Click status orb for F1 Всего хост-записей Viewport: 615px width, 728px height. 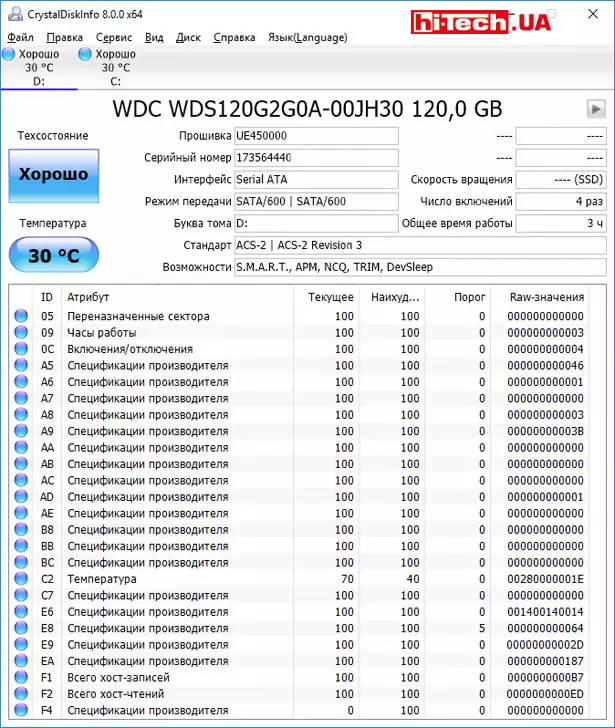21,678
